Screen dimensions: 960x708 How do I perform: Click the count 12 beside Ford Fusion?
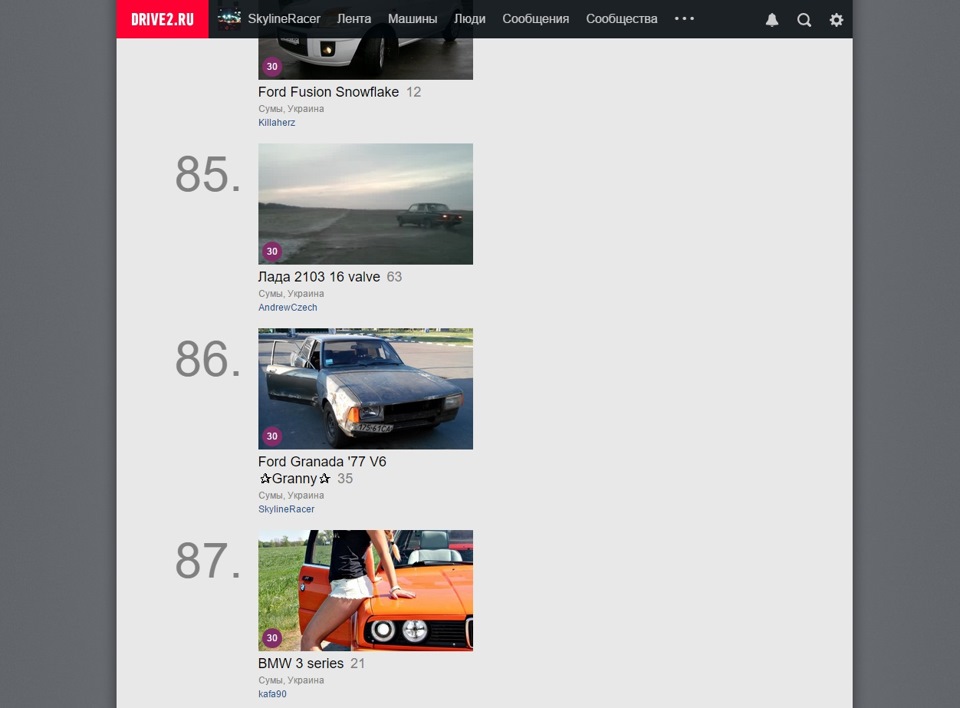[x=414, y=92]
